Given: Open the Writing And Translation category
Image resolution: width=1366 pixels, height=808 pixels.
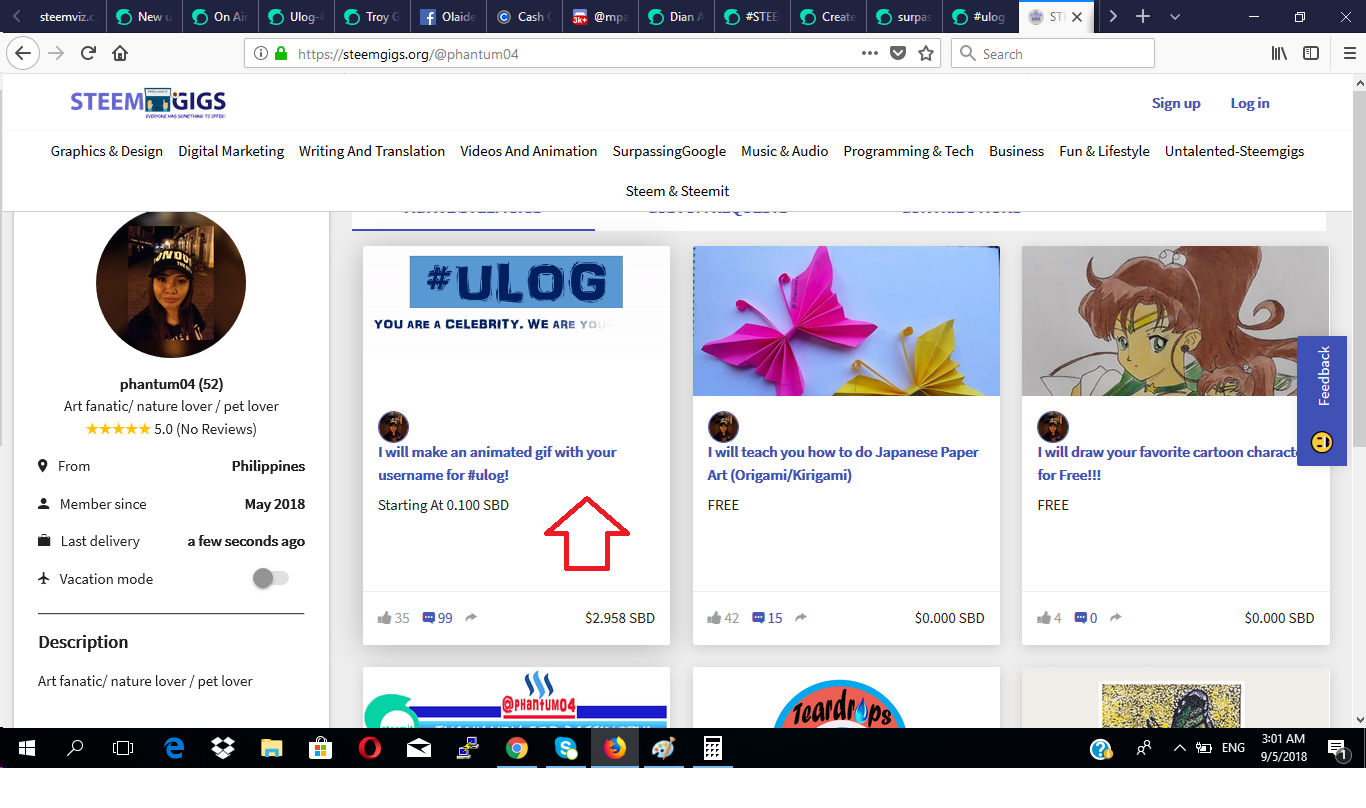Looking at the screenshot, I should pyautogui.click(x=372, y=151).
